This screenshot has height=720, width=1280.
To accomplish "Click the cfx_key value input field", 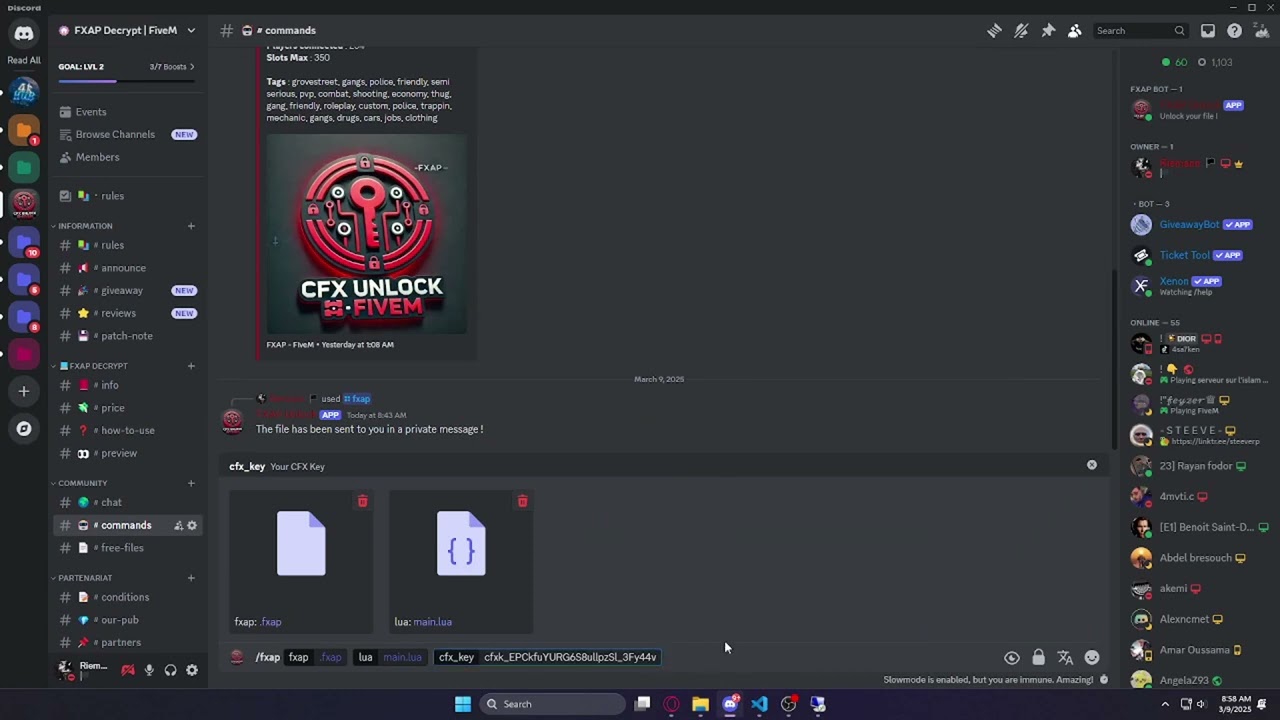I will [x=570, y=657].
